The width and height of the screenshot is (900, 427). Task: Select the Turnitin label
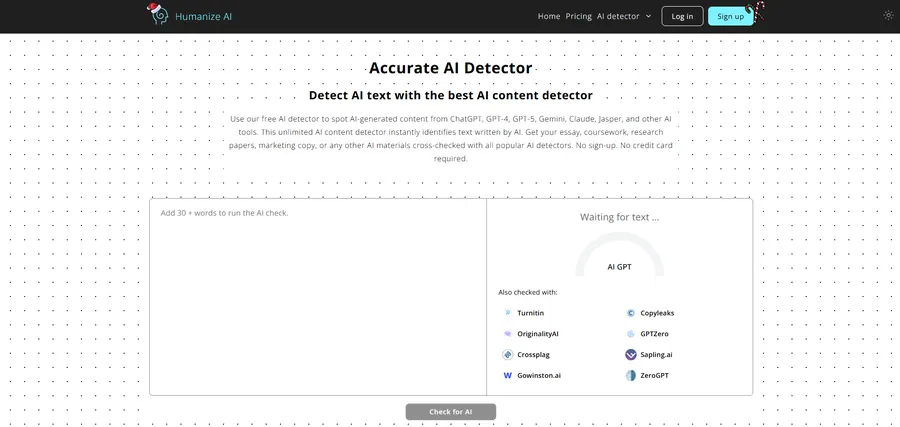pos(530,313)
